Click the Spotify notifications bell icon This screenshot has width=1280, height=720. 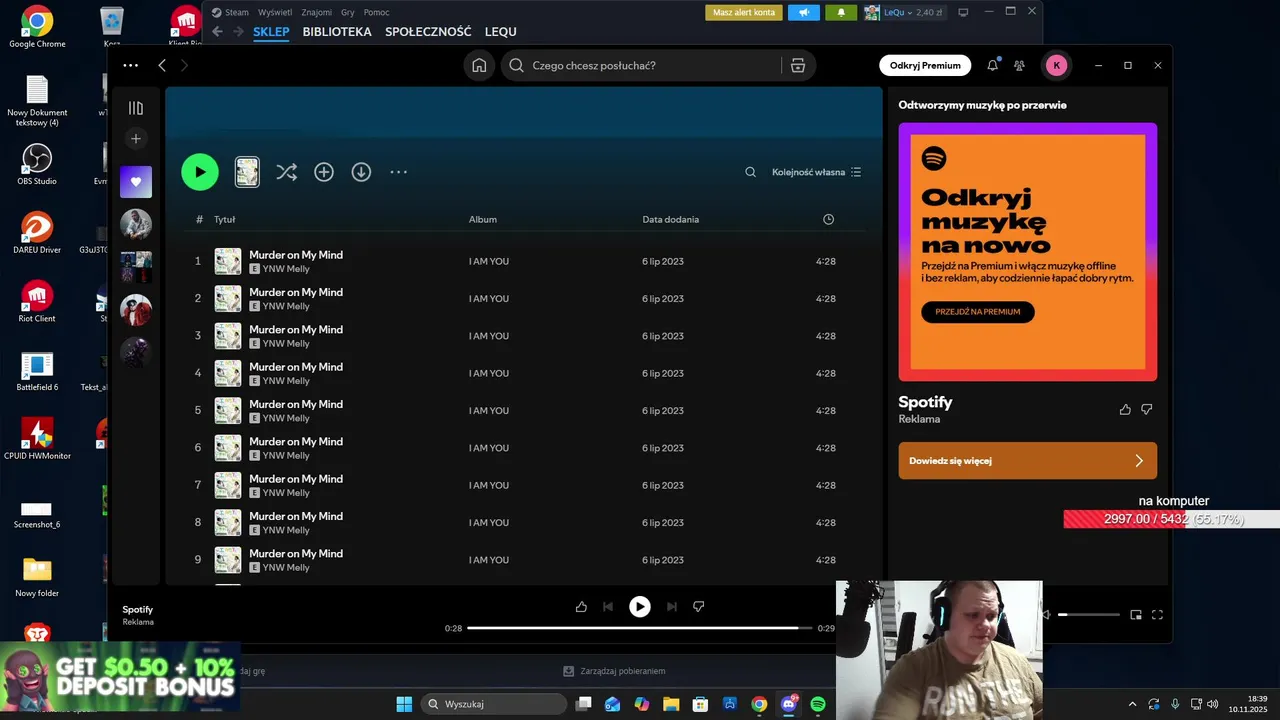click(x=992, y=65)
